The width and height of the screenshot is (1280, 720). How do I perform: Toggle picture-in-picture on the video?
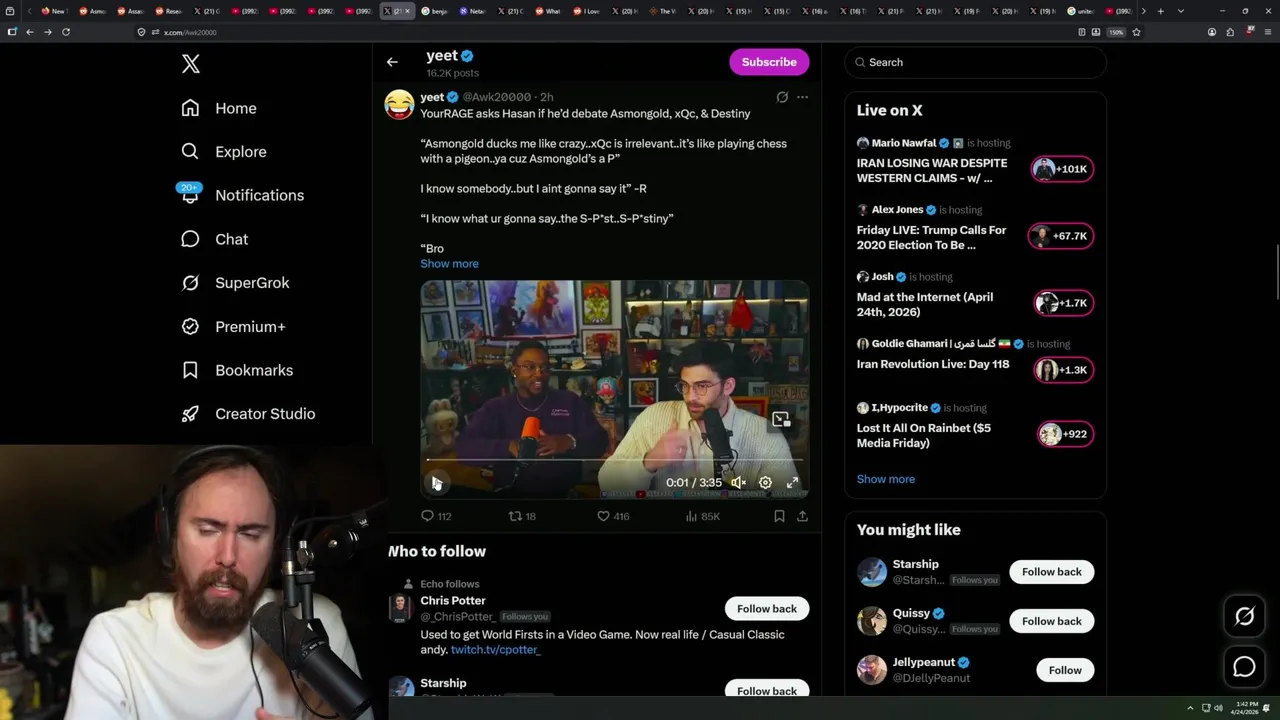[x=781, y=420]
